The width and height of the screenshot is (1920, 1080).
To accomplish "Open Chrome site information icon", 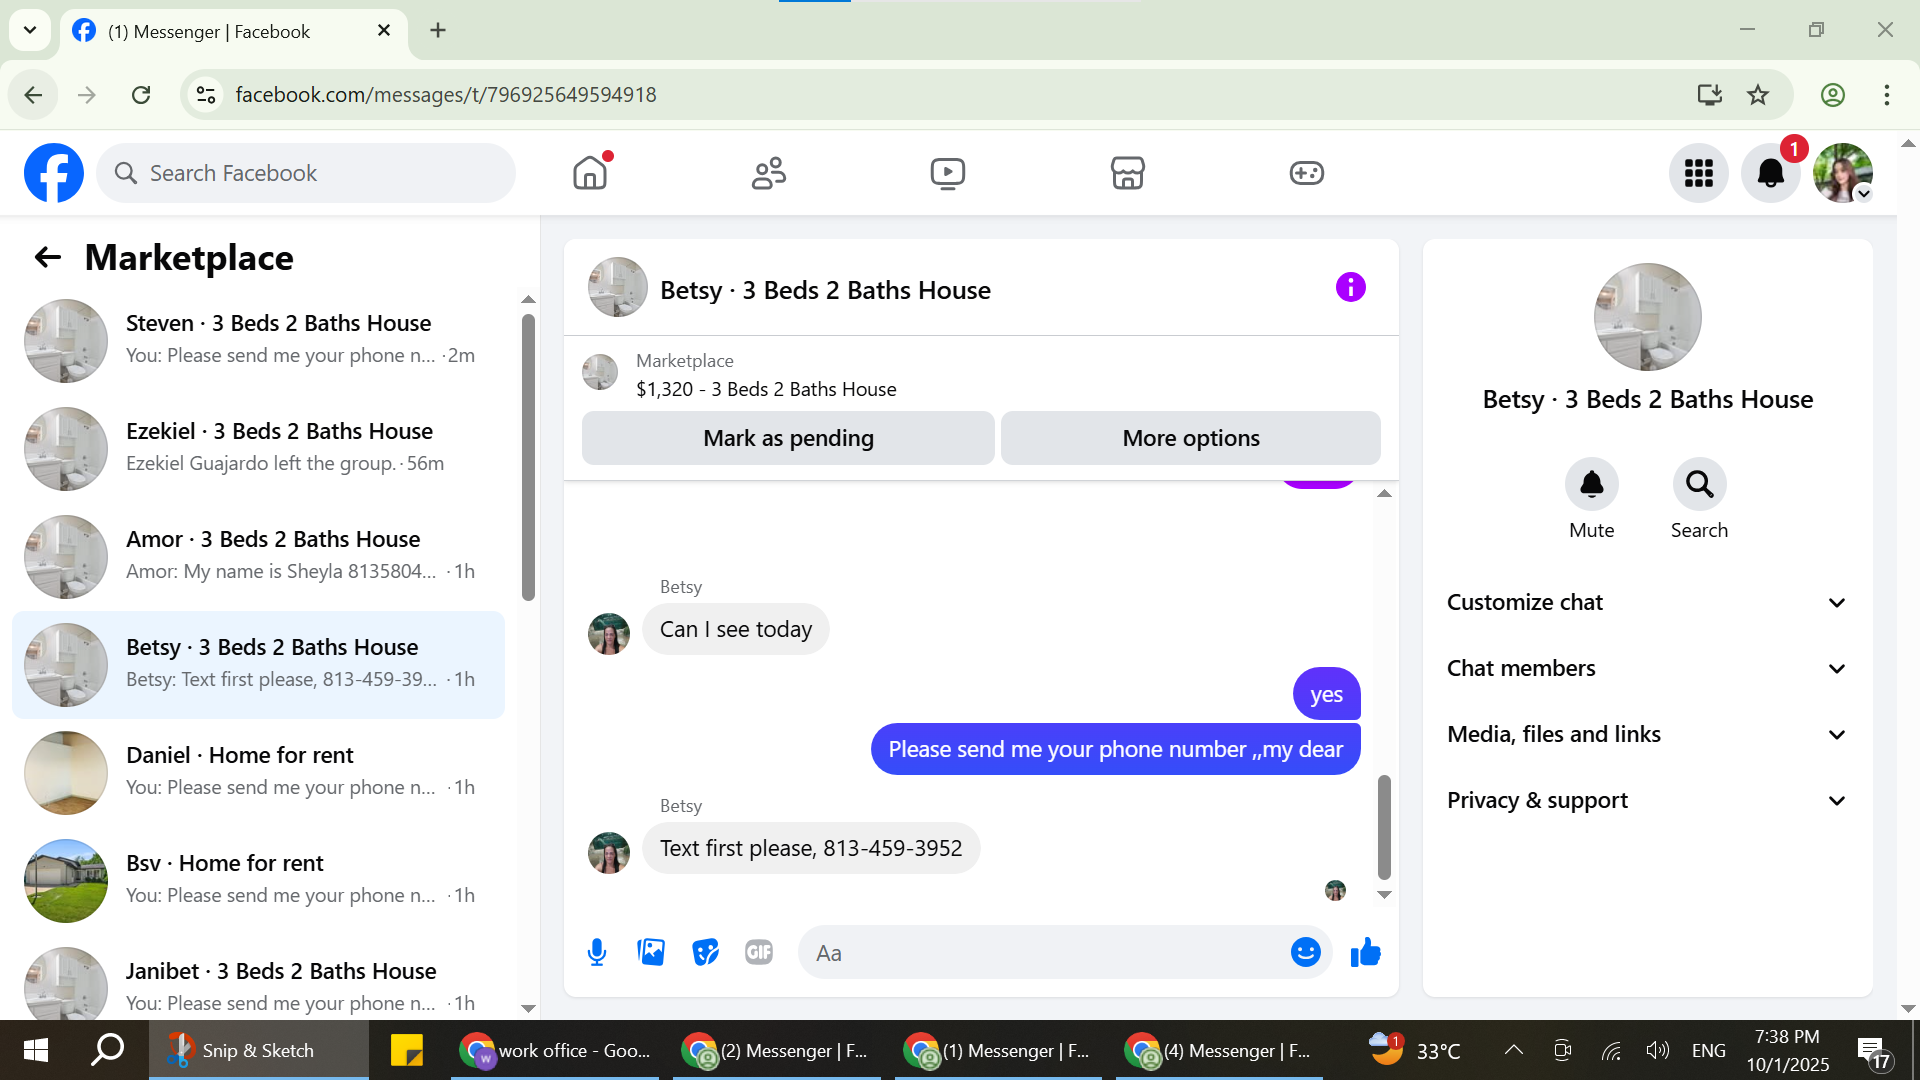I will (x=206, y=95).
